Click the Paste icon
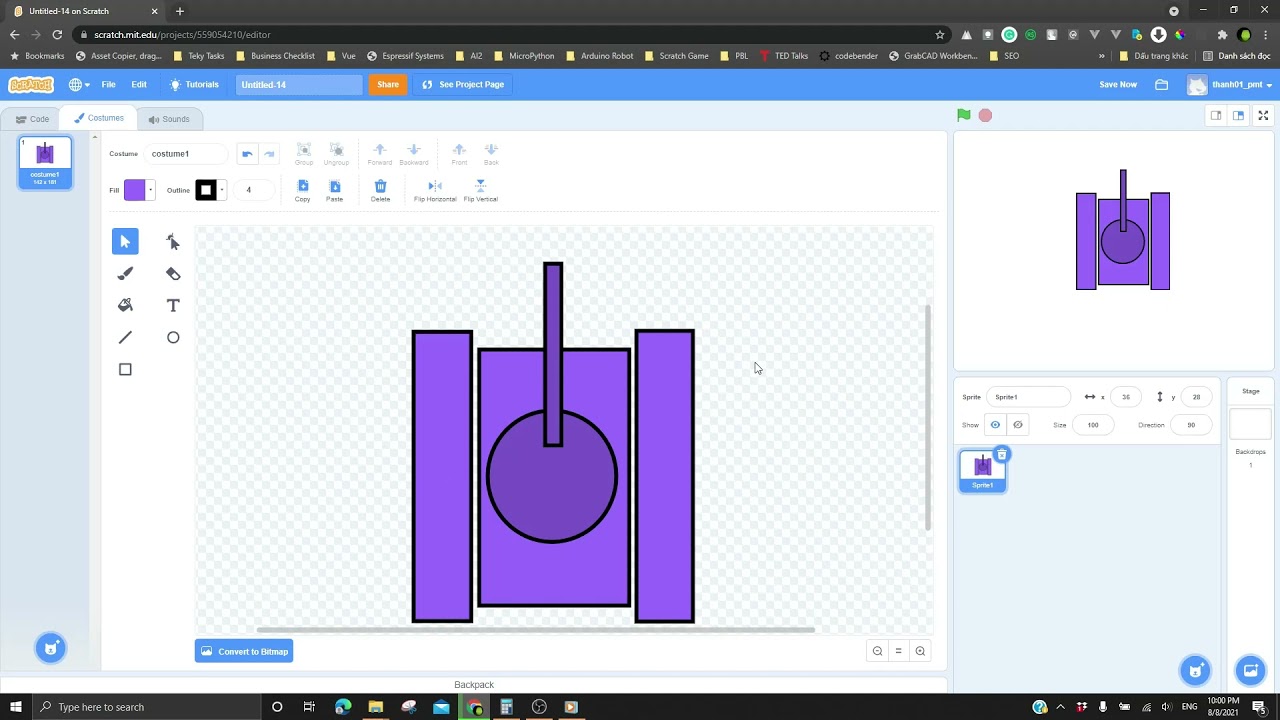This screenshot has height=720, width=1280. pyautogui.click(x=335, y=190)
